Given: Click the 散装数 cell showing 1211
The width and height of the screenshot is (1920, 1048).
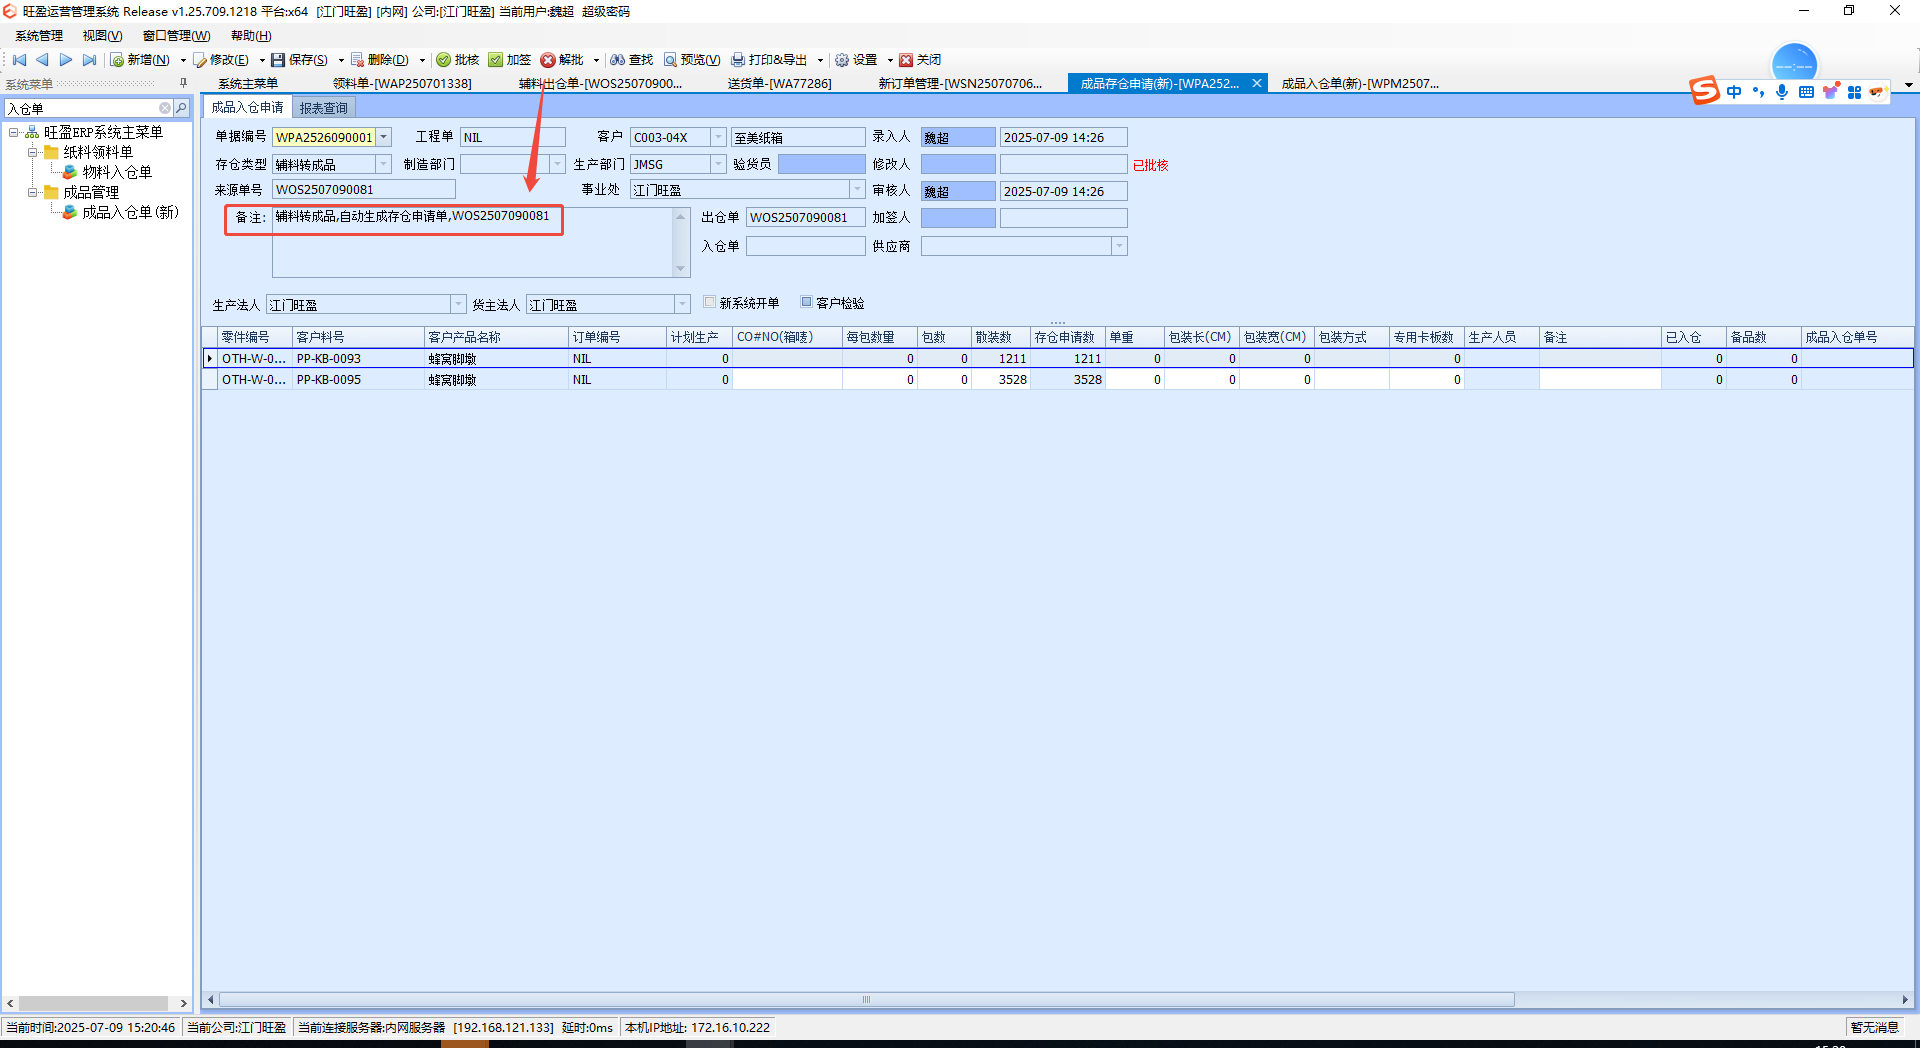Looking at the screenshot, I should (1000, 359).
